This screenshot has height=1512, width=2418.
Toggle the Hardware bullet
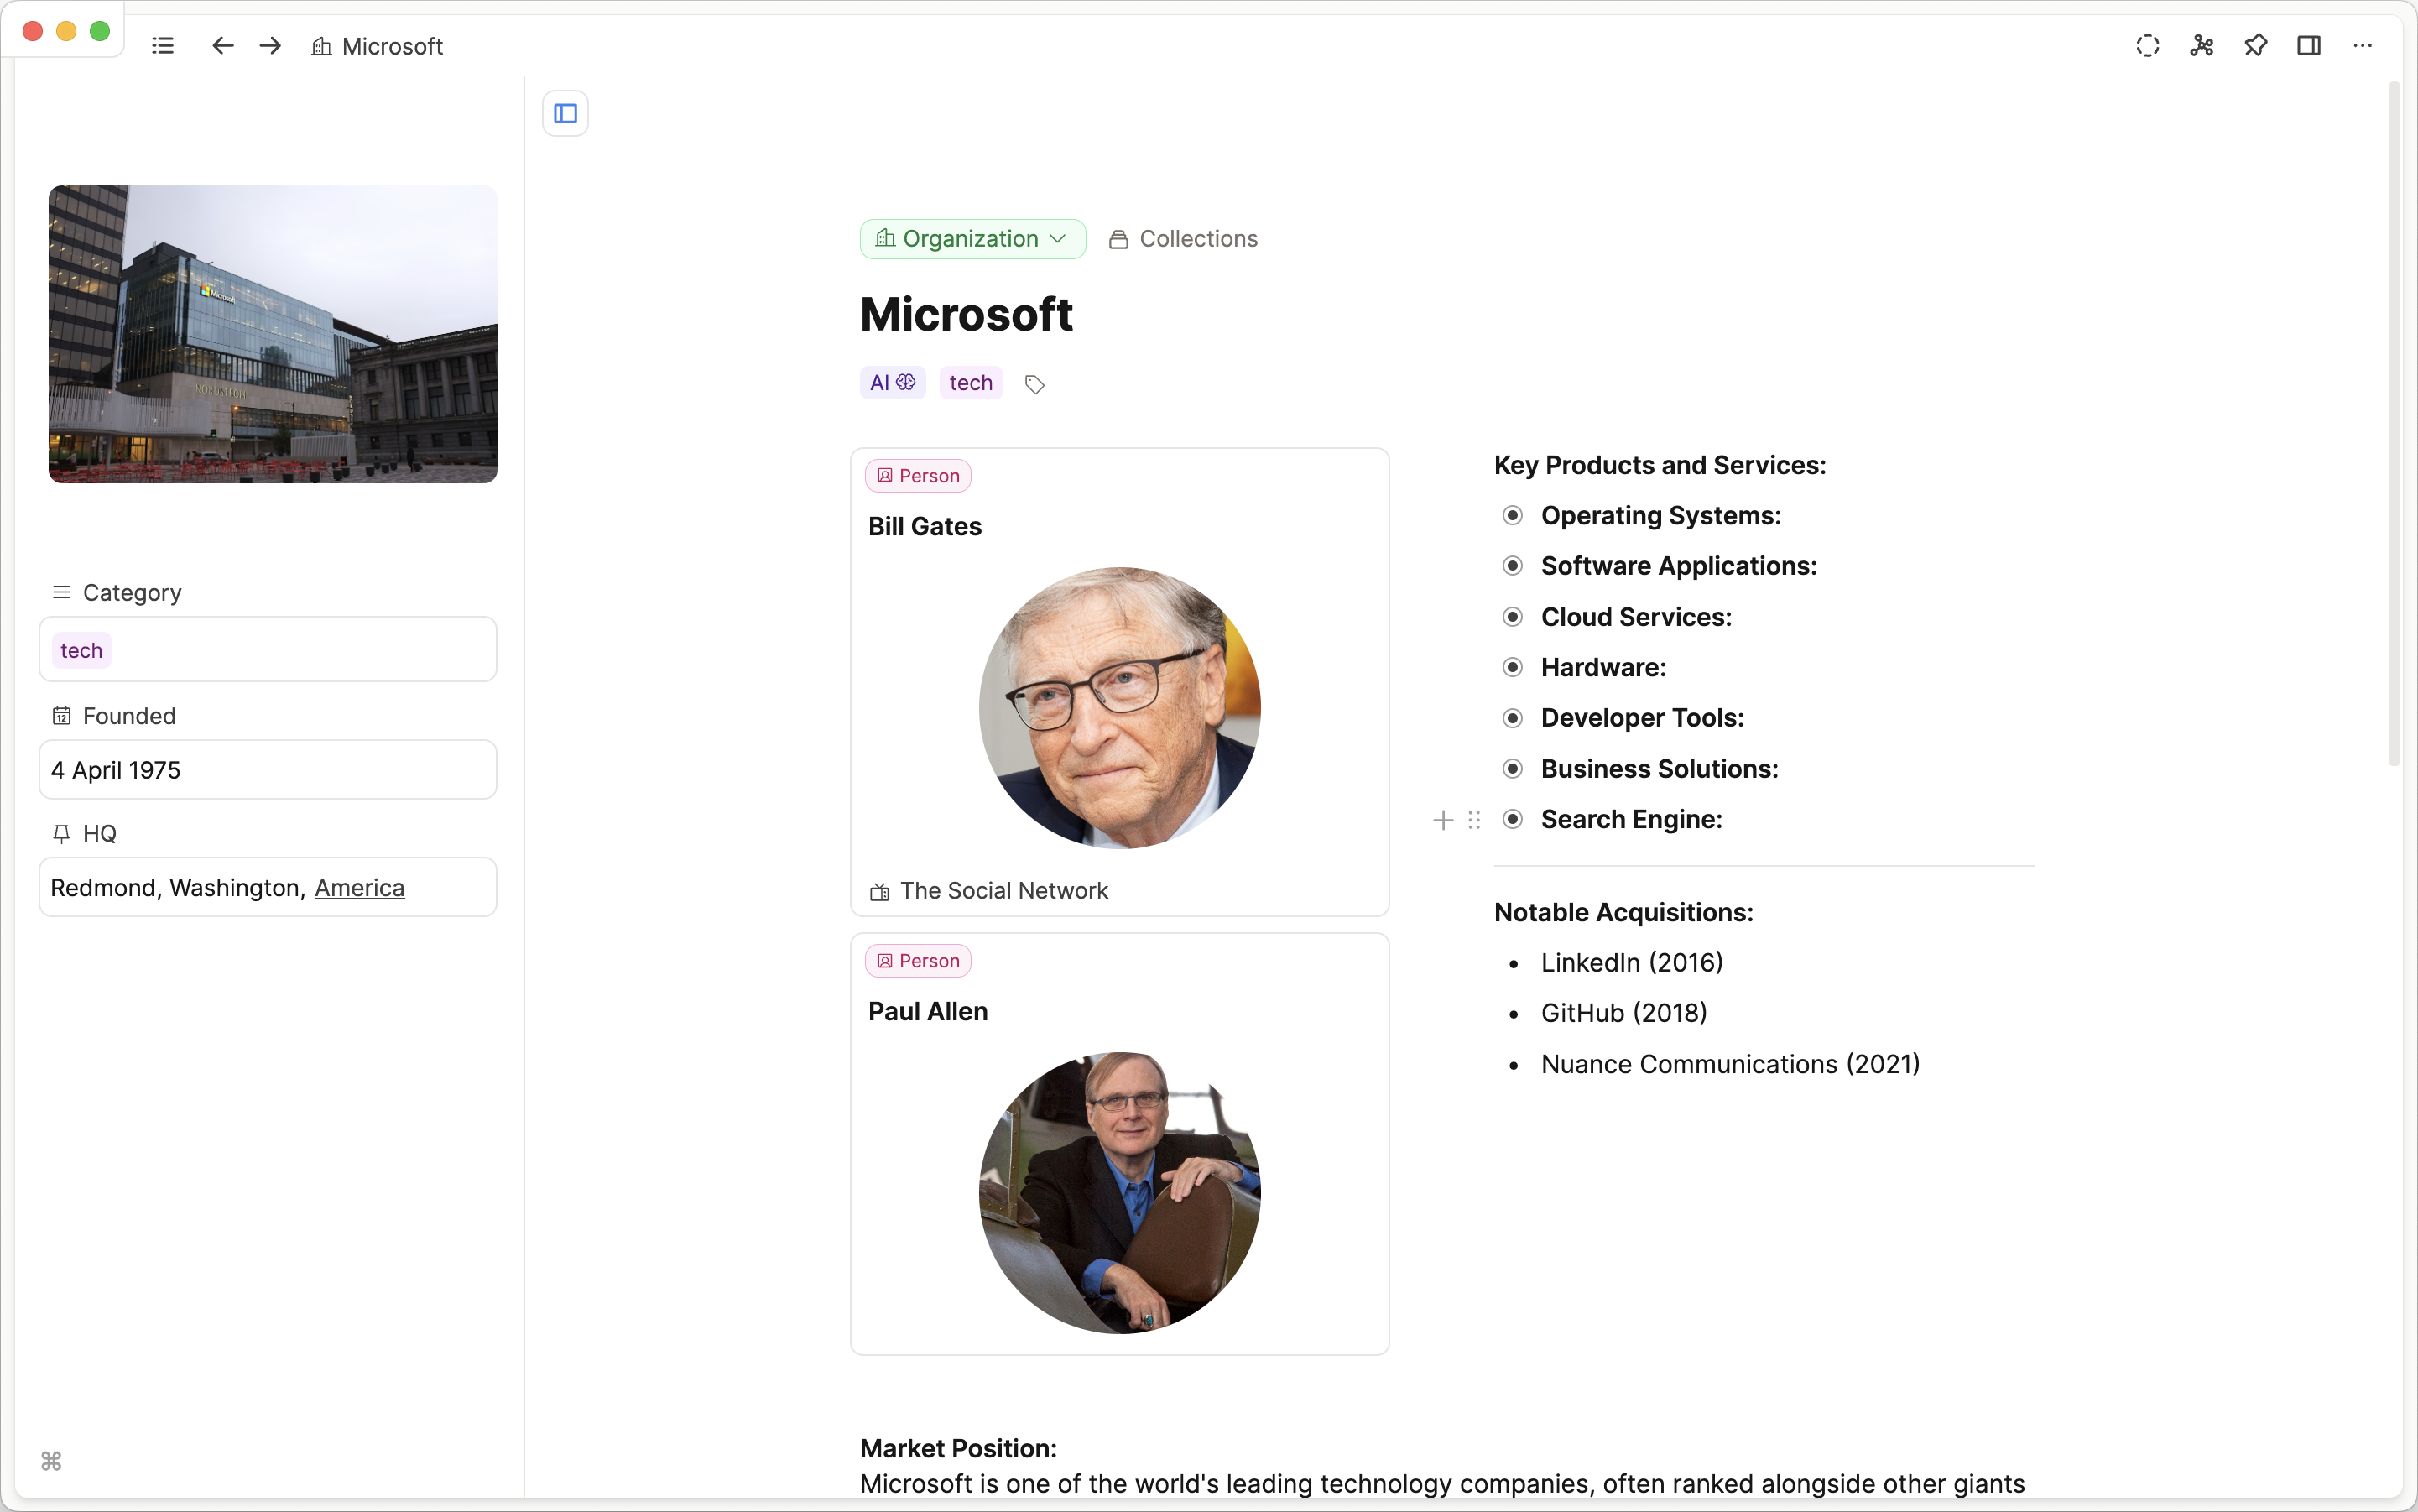[1512, 667]
